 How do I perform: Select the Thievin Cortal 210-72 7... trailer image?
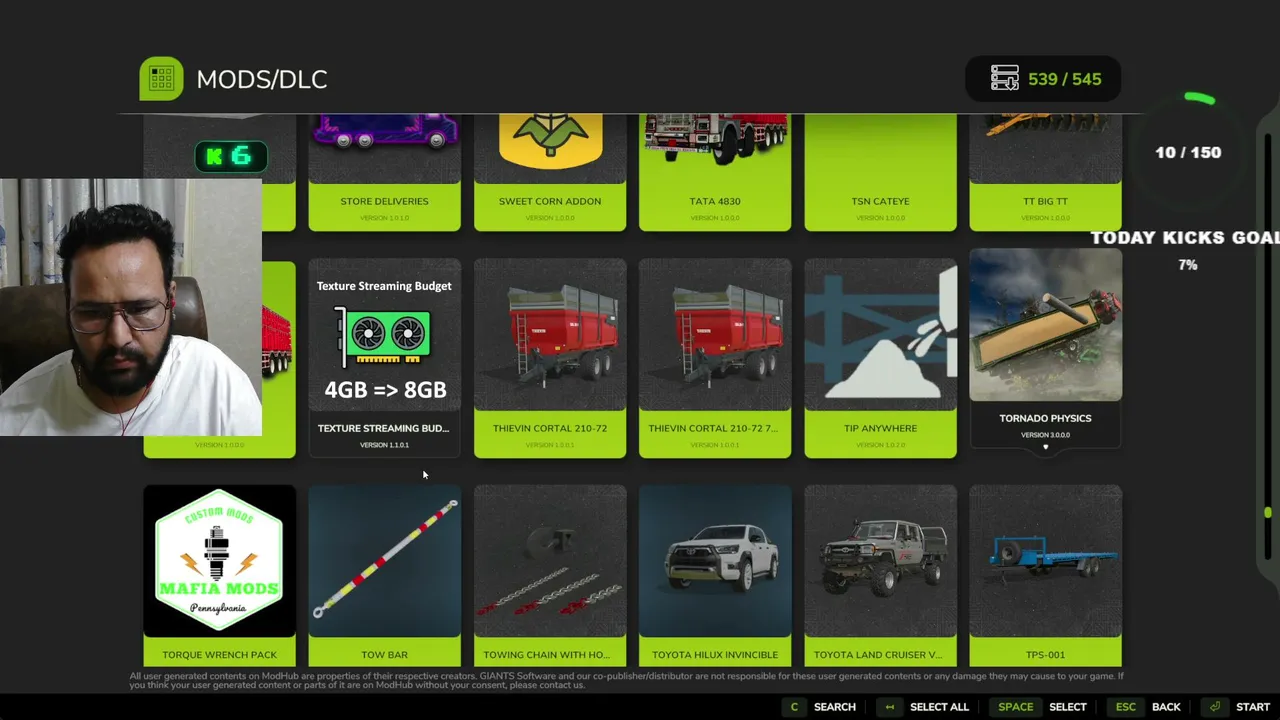click(x=715, y=335)
